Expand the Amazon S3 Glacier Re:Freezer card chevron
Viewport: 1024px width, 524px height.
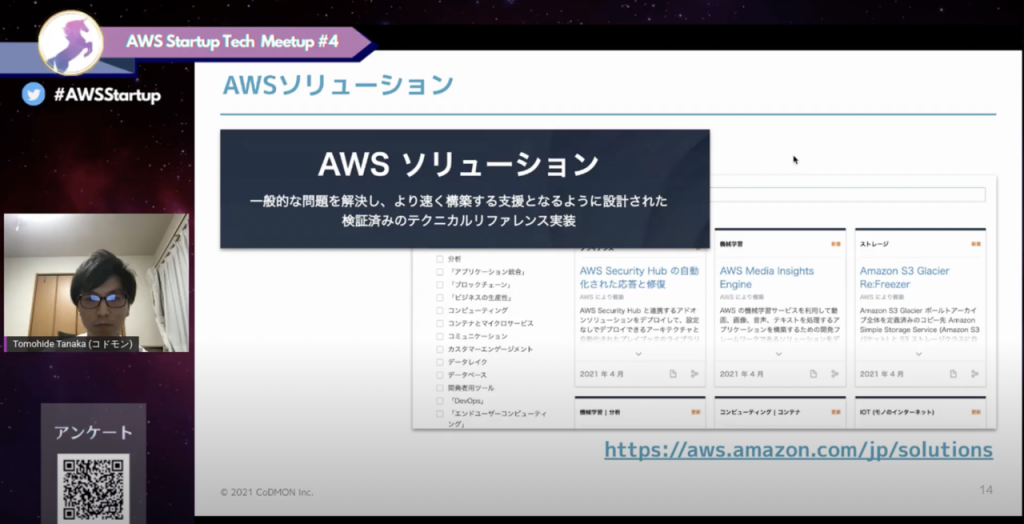click(919, 354)
